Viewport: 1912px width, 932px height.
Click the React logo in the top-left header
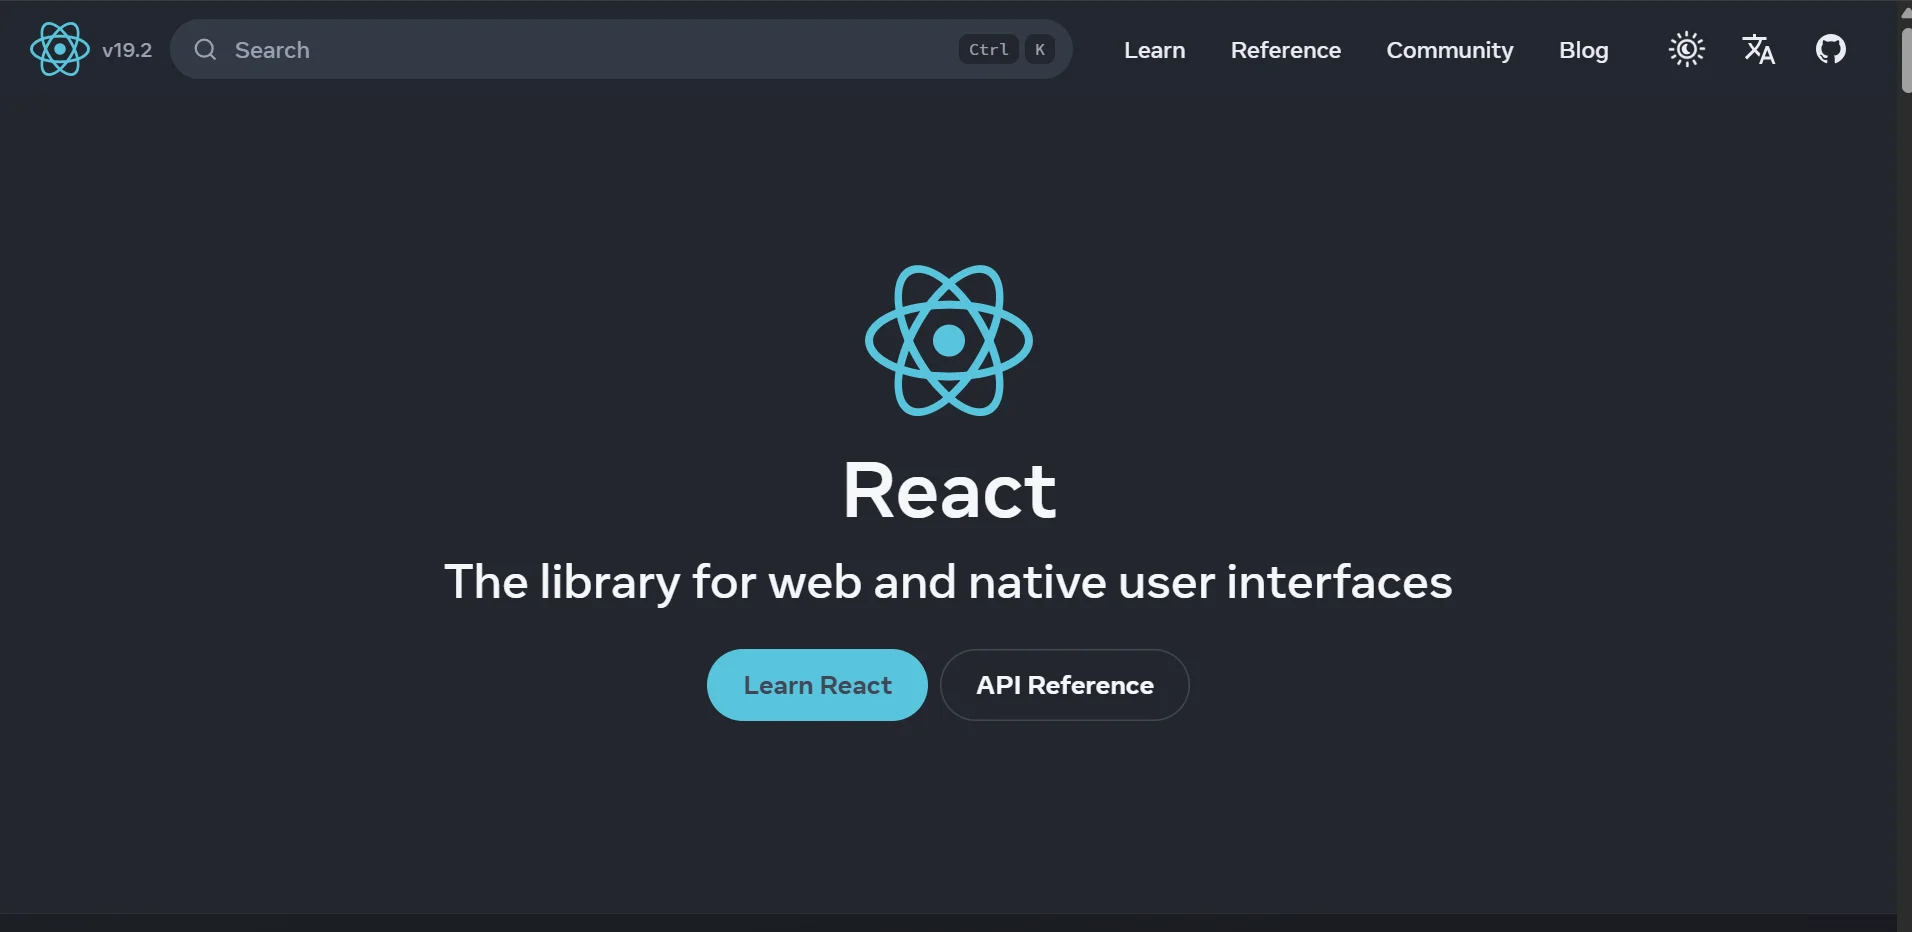pos(59,49)
